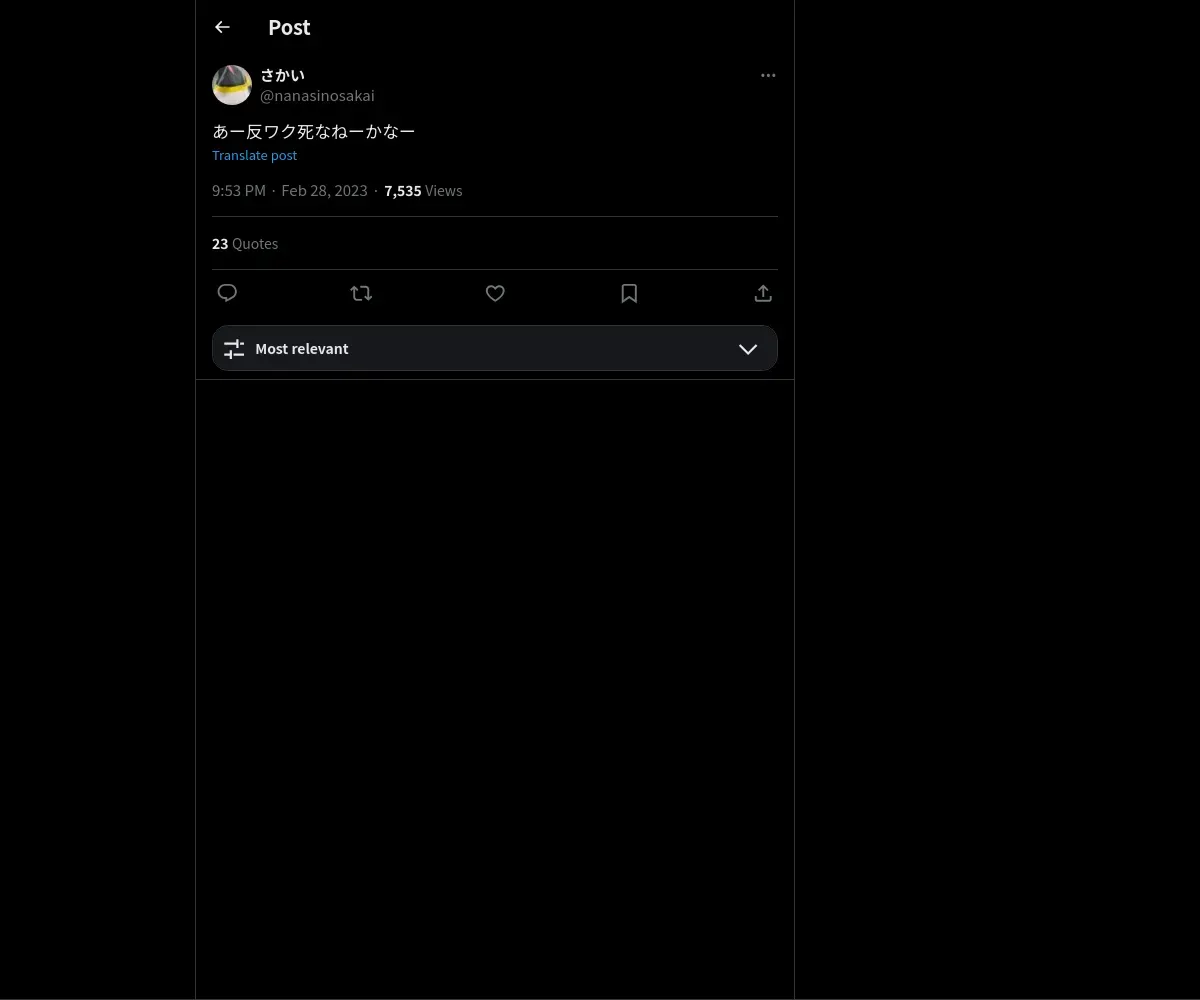
Task: Click the 9:53 PM timestamp
Action: click(239, 191)
